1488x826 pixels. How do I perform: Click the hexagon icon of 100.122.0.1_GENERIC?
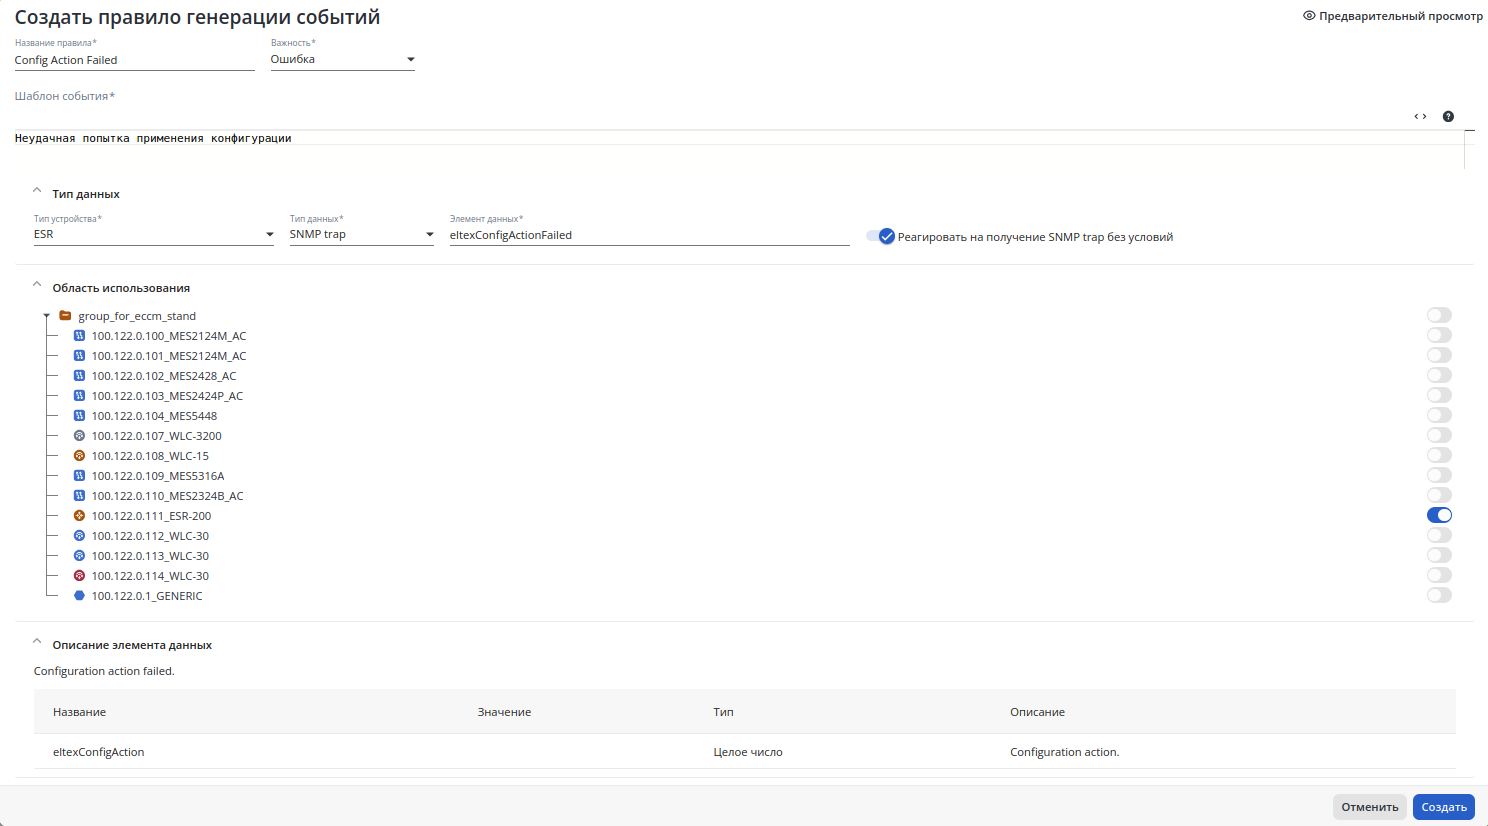click(x=79, y=596)
